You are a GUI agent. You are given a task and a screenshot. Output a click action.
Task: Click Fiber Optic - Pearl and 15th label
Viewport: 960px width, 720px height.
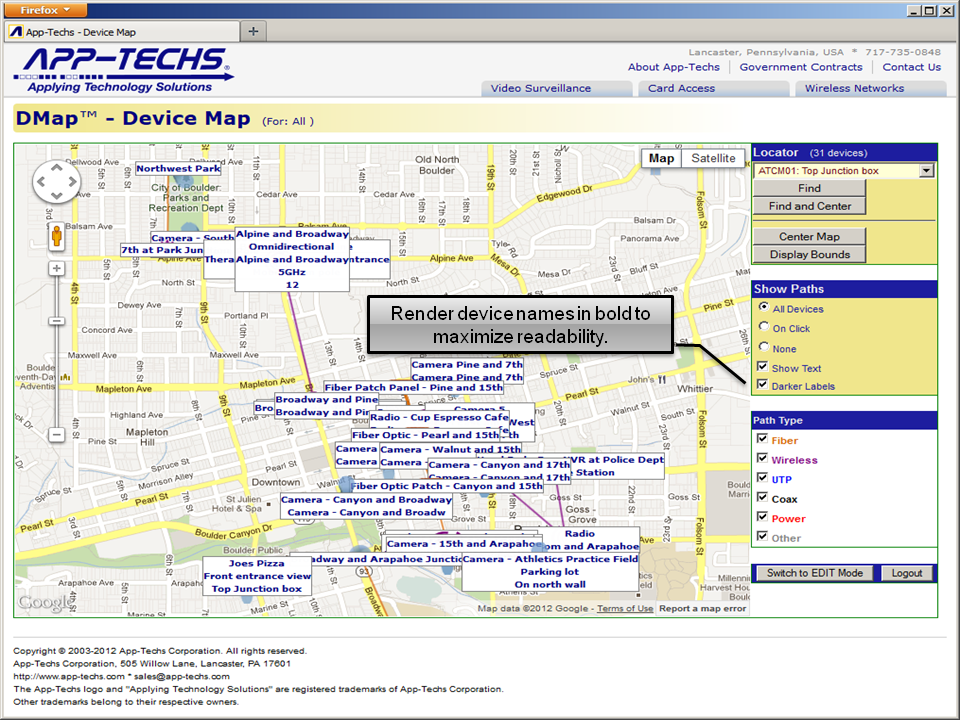click(425, 435)
